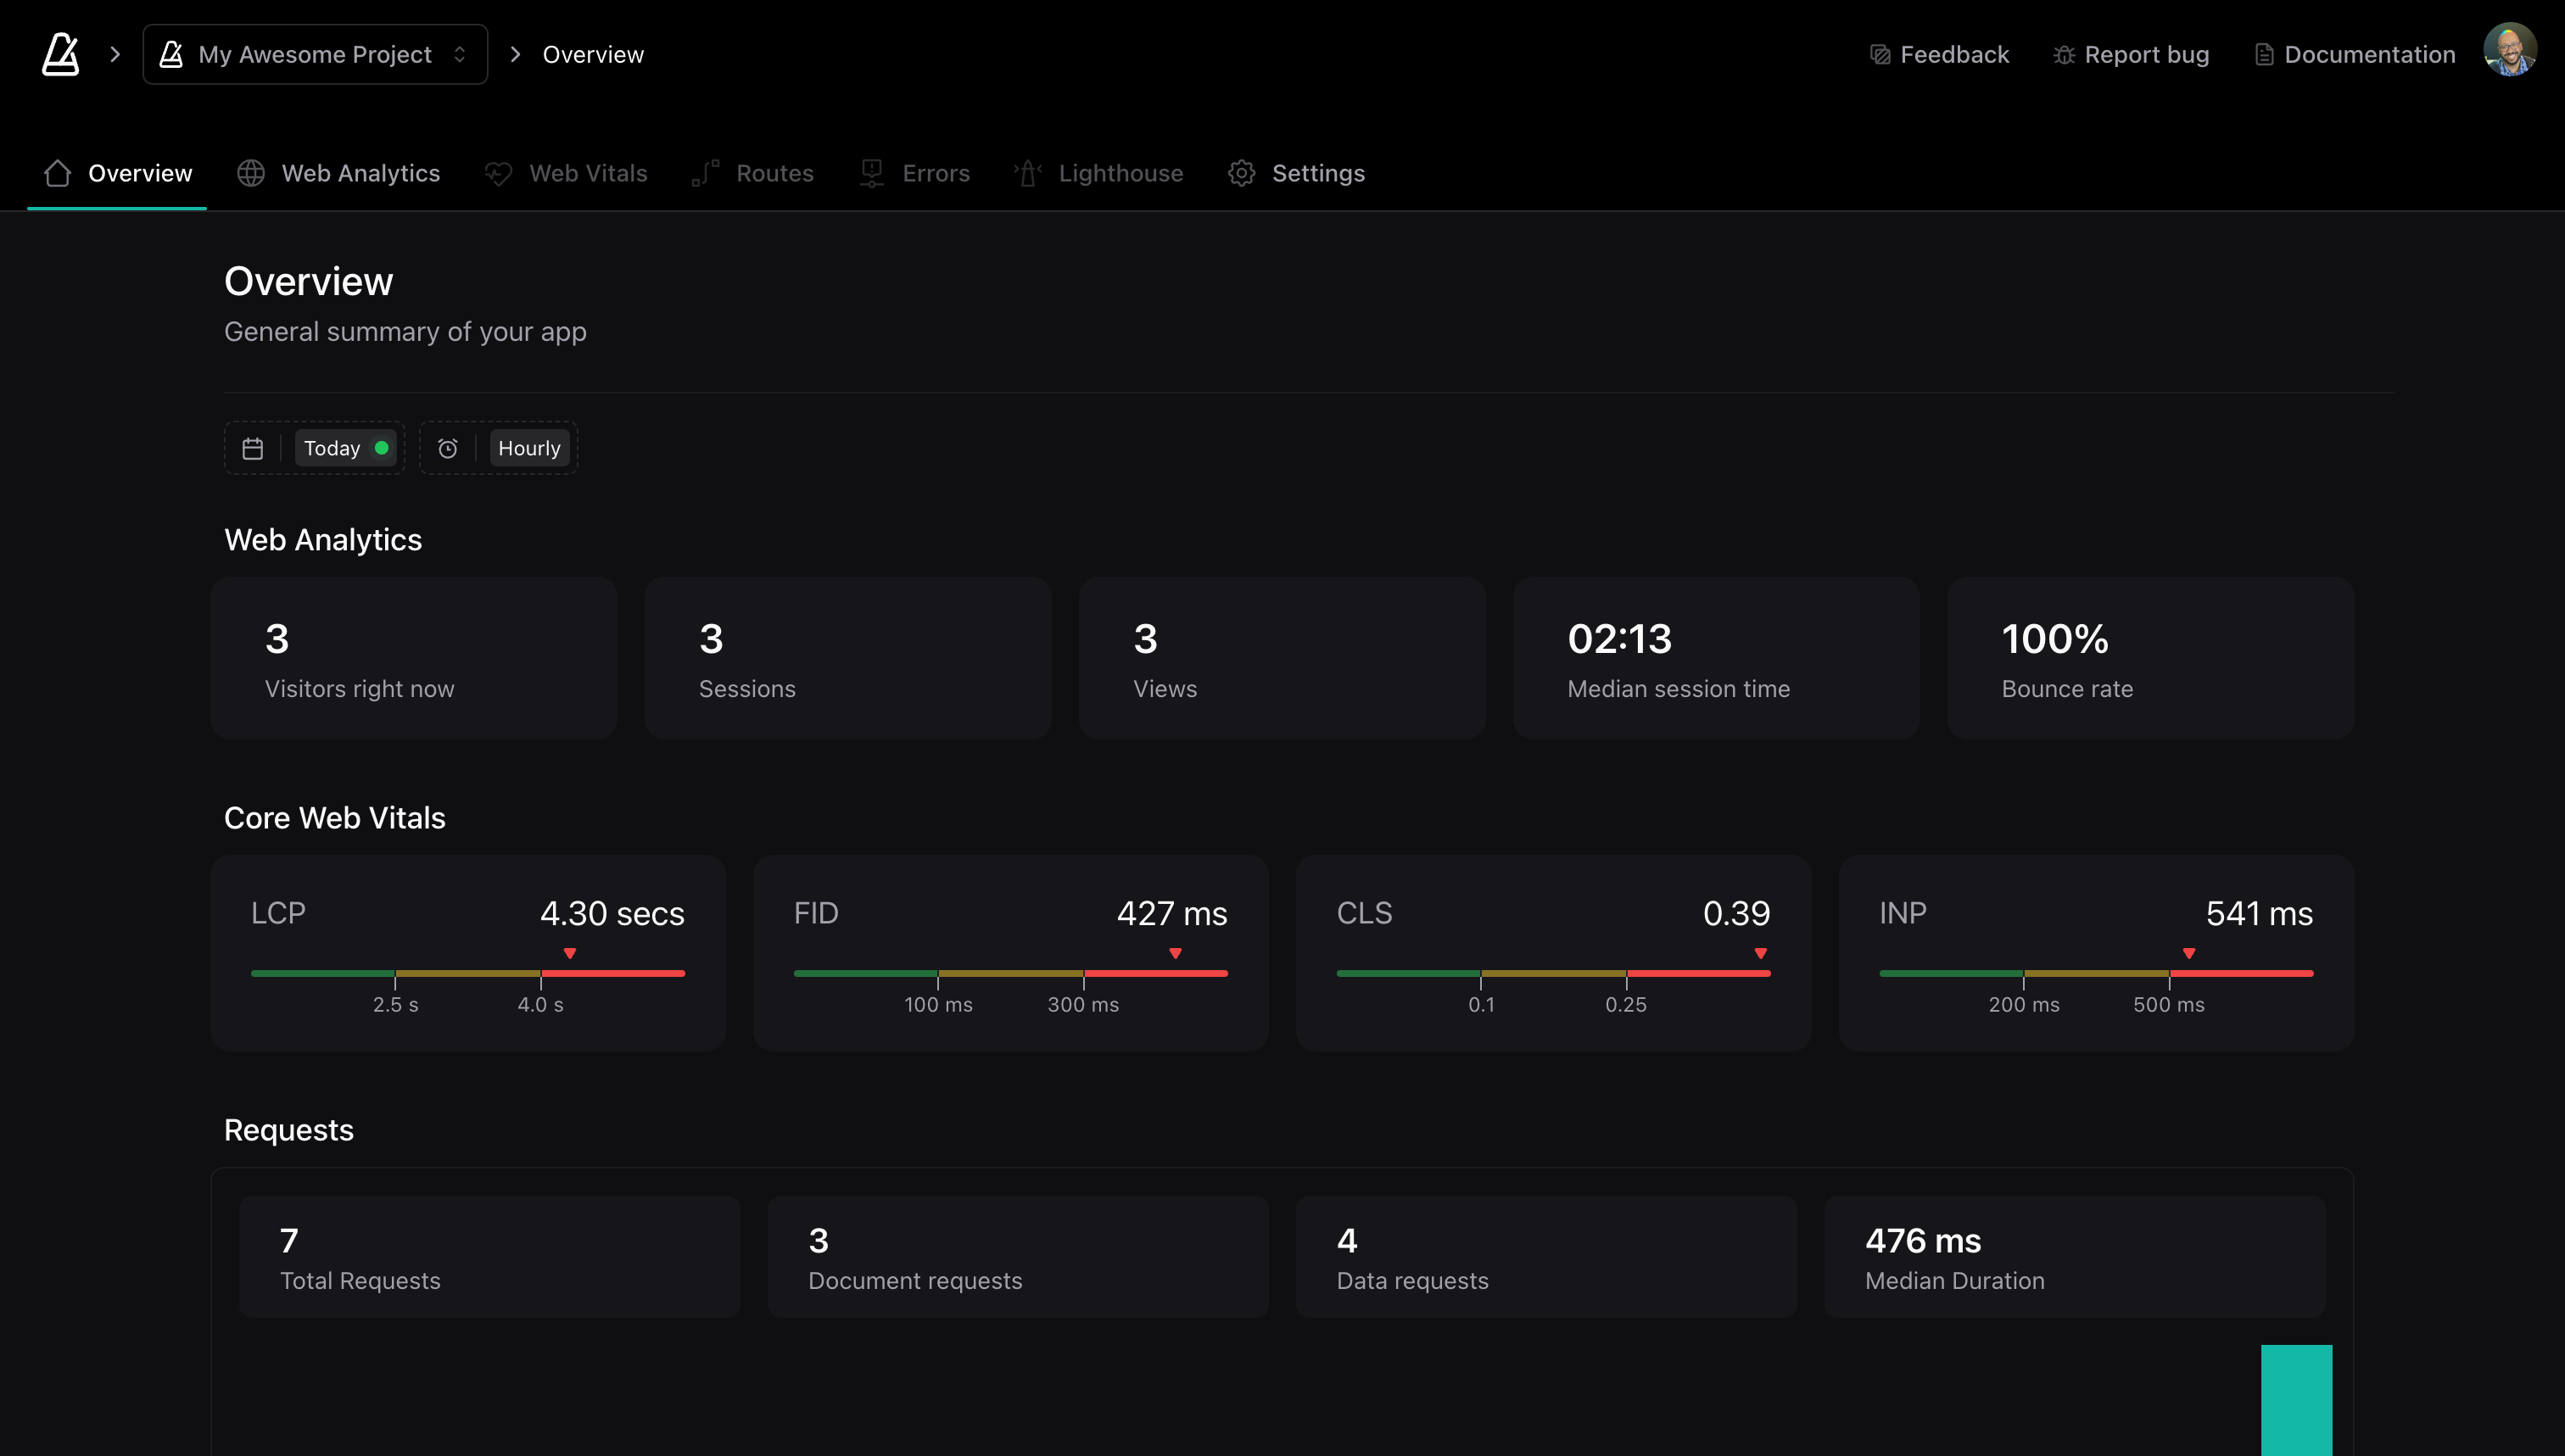Click the clock icon next to Hourly
2565x1456 pixels.
tap(450, 447)
